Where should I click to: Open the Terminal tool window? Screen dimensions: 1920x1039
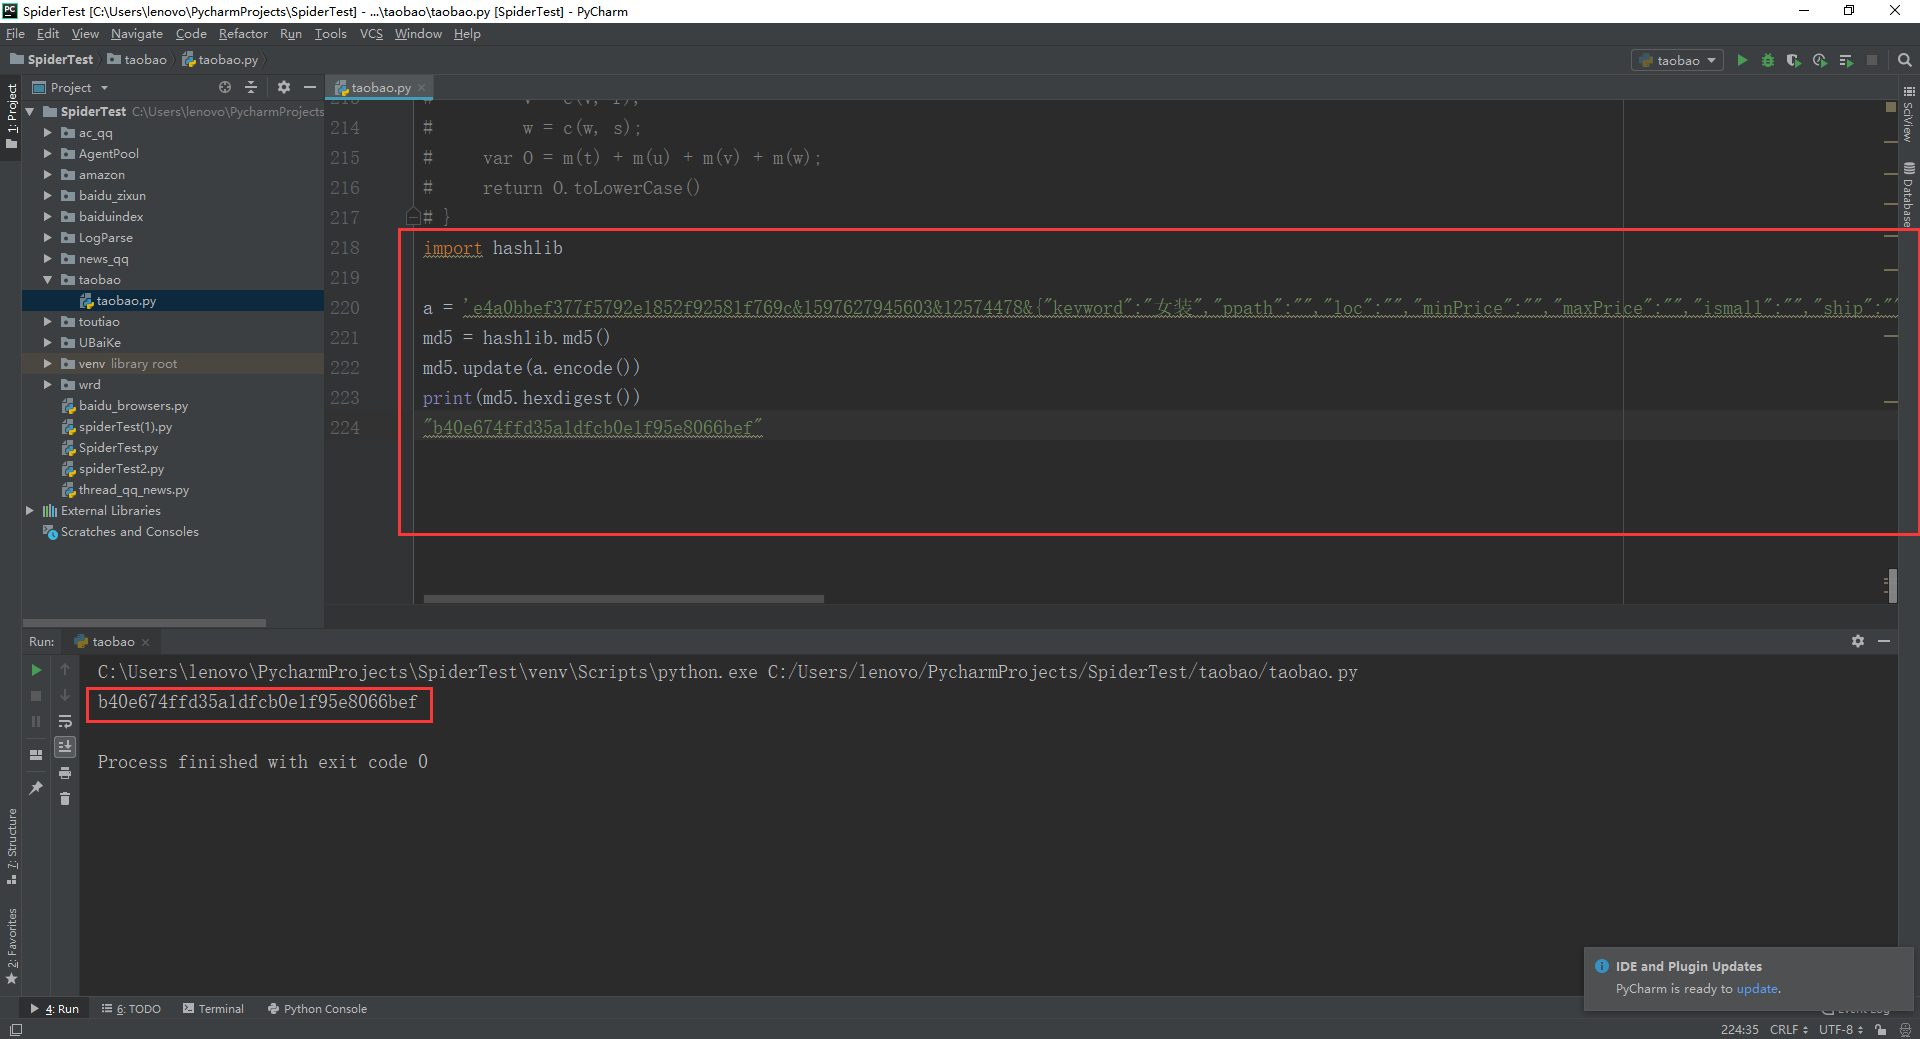pos(213,1009)
